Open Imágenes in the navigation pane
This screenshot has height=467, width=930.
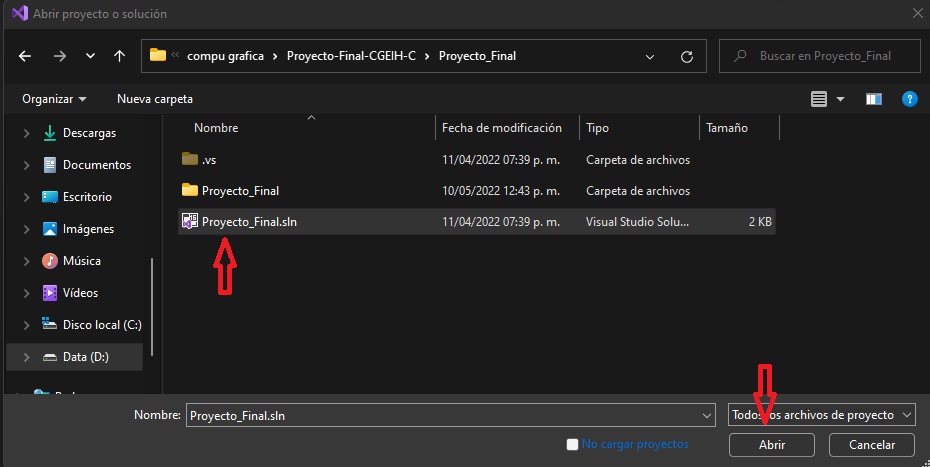[88, 229]
